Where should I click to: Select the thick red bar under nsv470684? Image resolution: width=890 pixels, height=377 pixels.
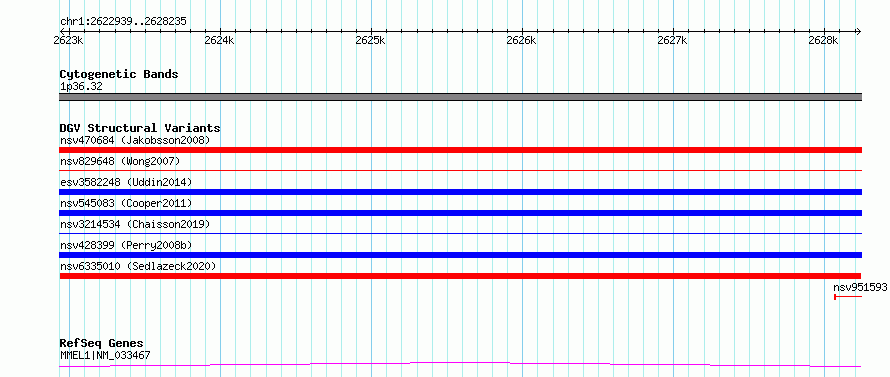click(x=461, y=150)
